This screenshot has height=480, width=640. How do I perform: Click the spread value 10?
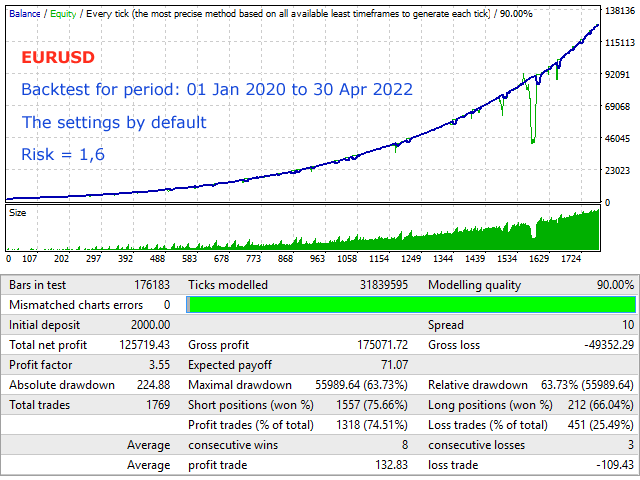tap(628, 325)
